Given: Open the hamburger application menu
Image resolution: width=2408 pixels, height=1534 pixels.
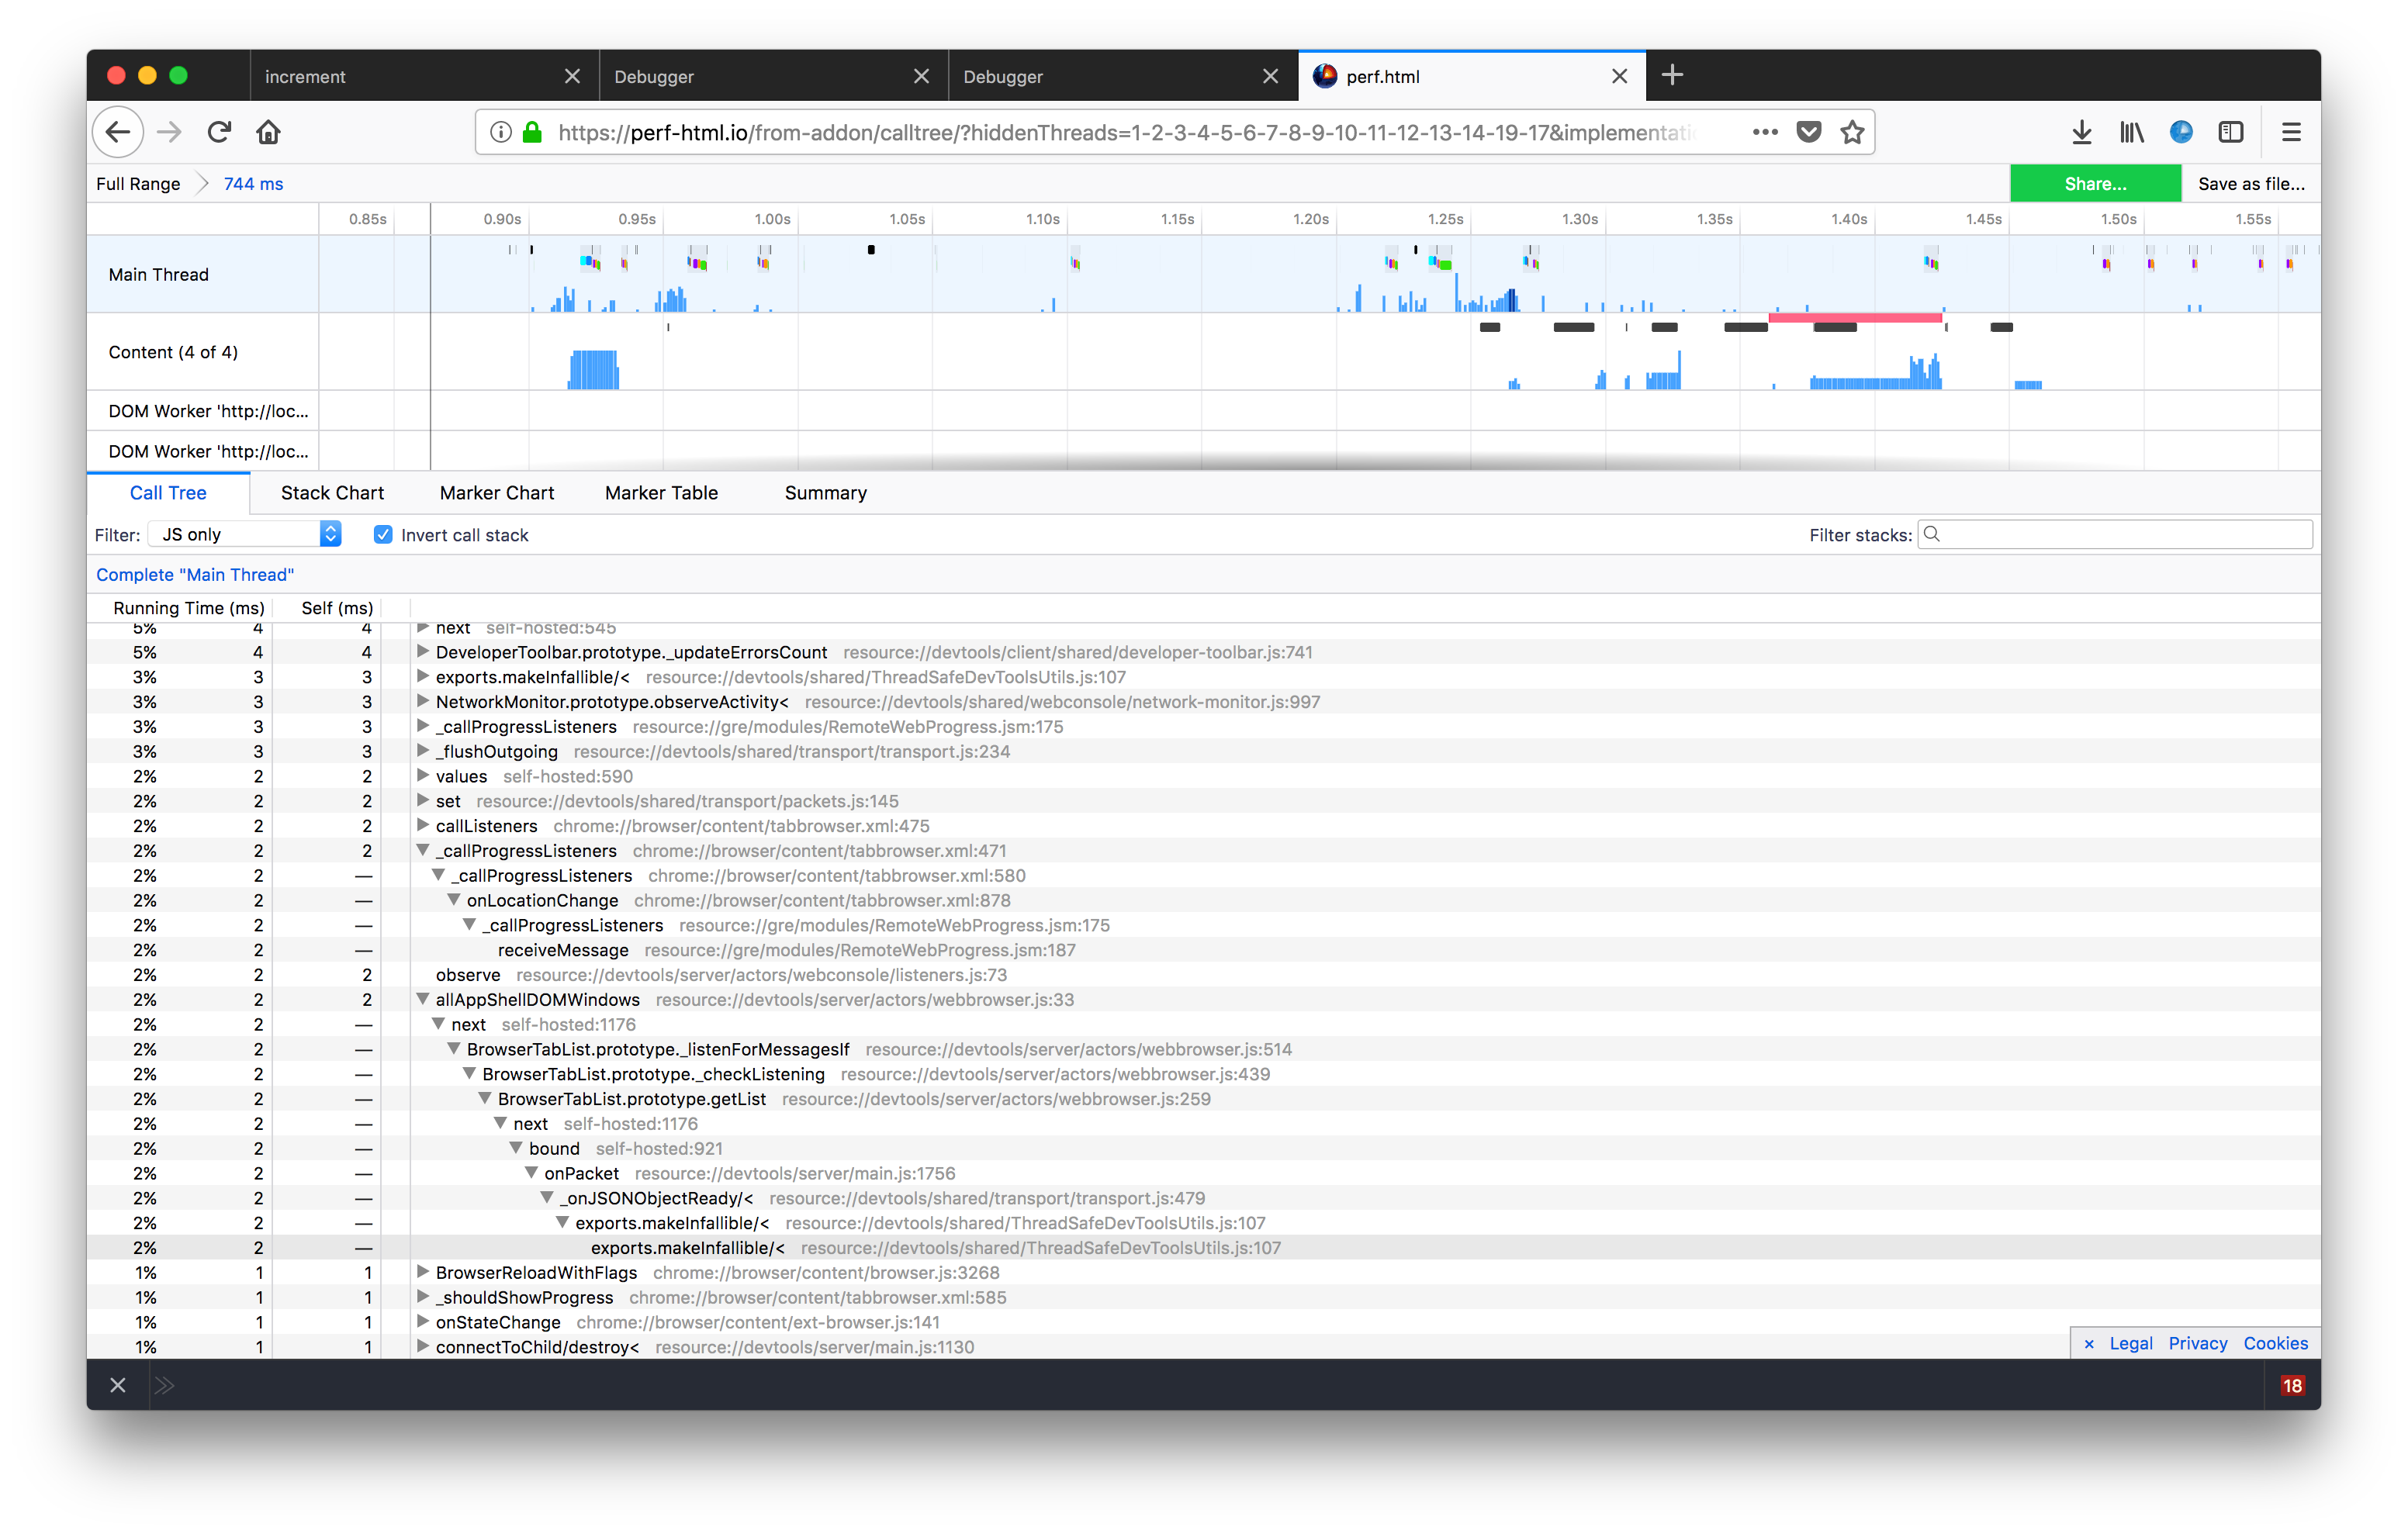Looking at the screenshot, I should 2291,132.
